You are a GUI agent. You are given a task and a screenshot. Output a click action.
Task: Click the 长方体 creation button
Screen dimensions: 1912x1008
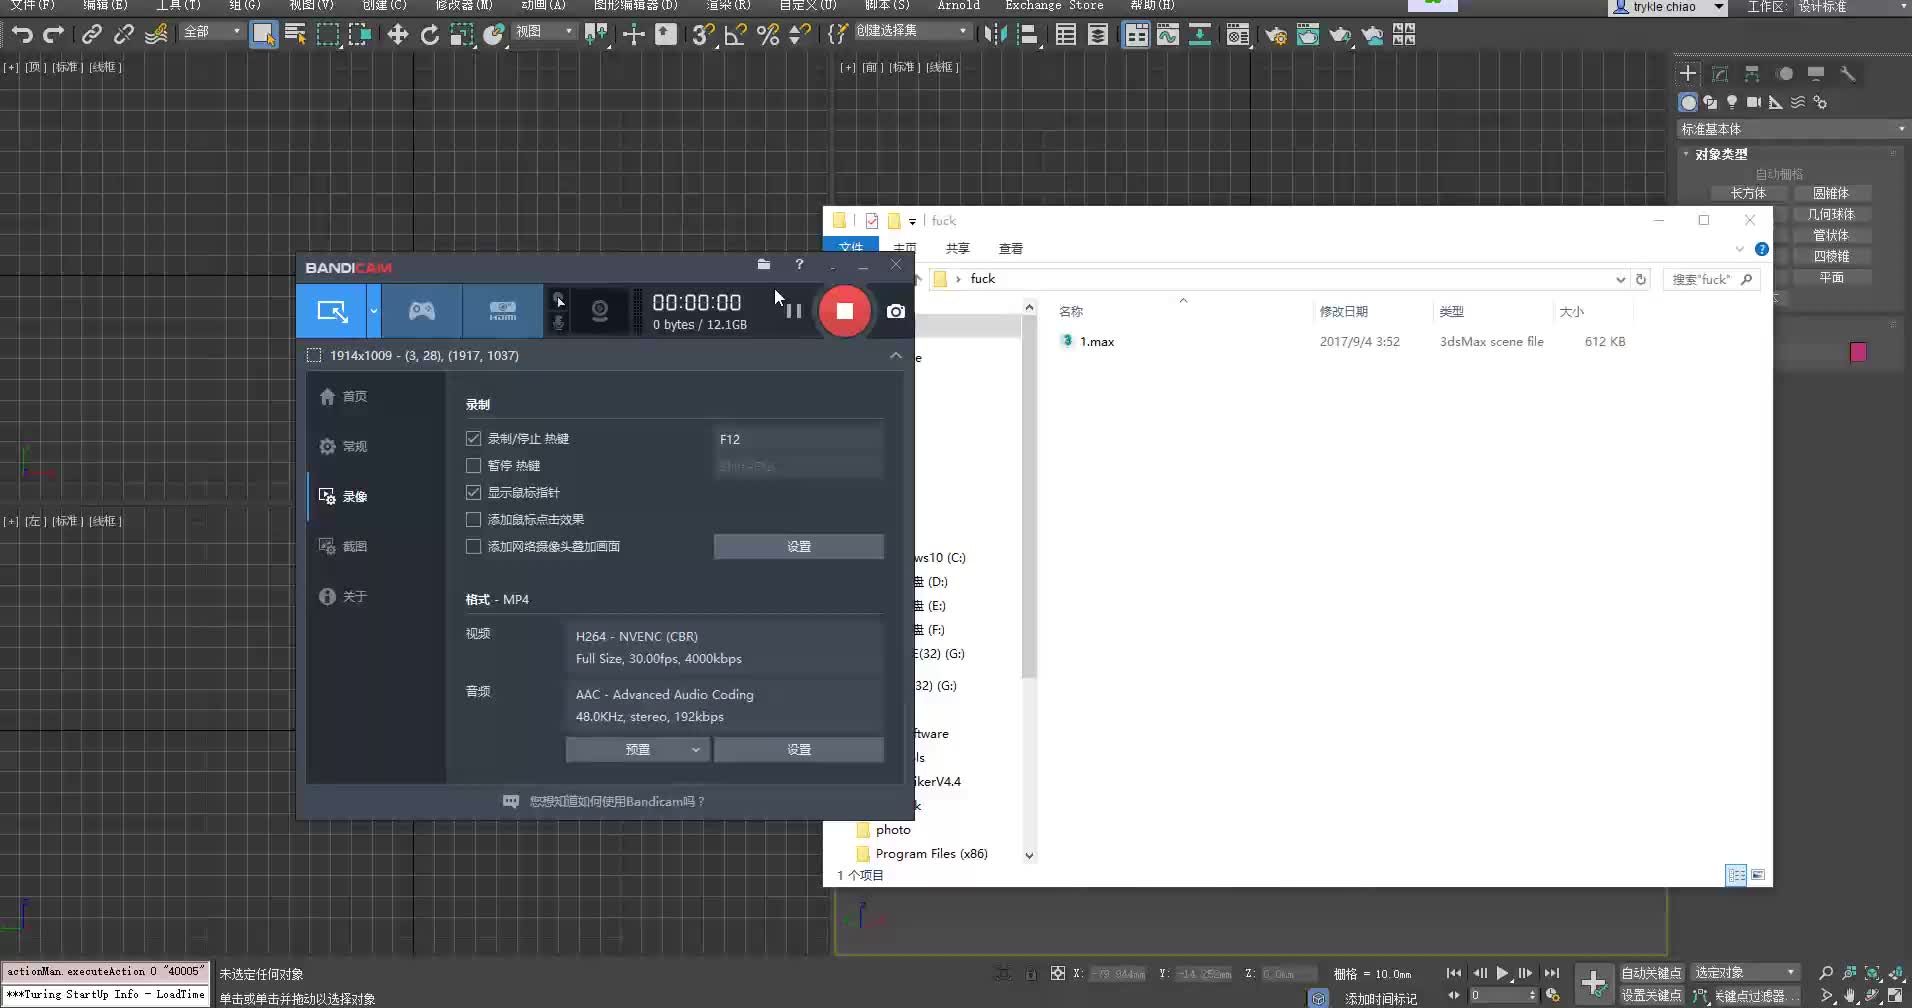coord(1748,192)
